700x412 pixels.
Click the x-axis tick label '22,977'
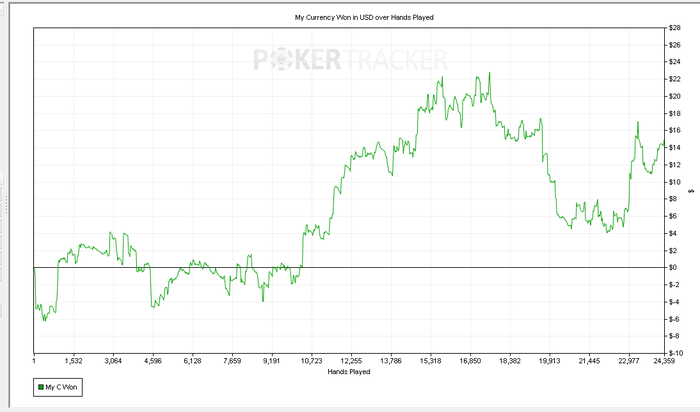tap(629, 361)
